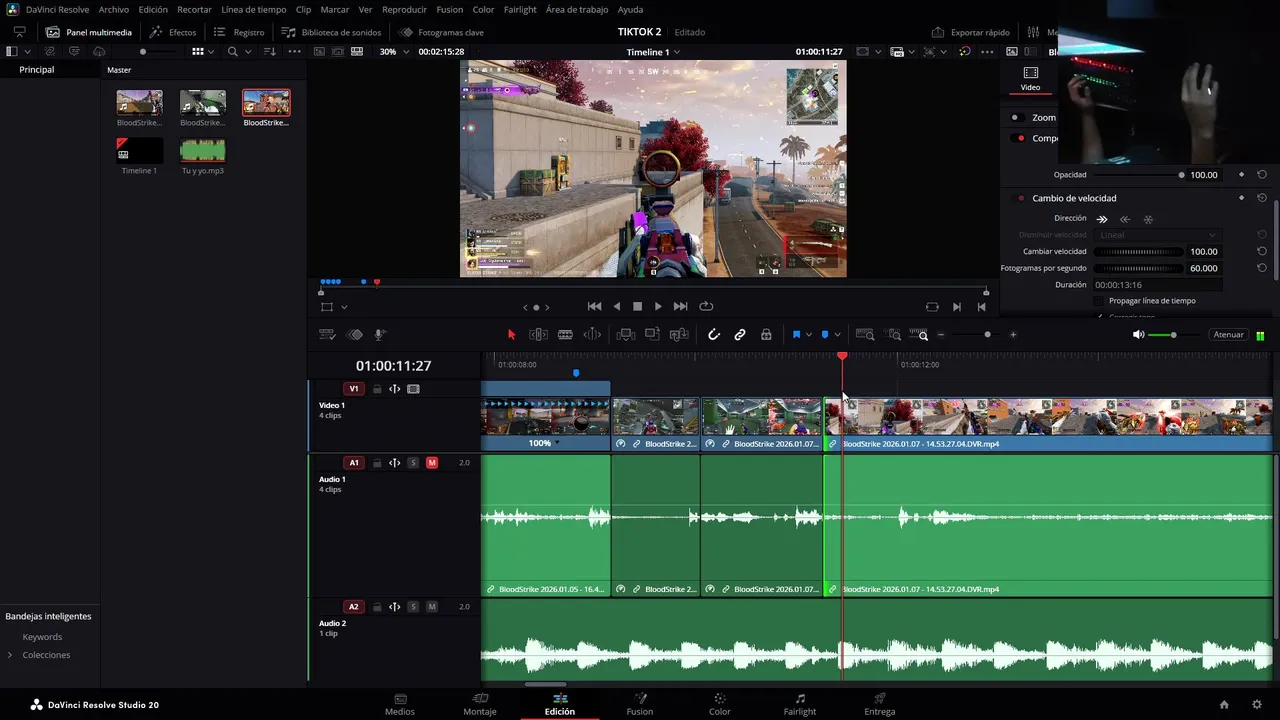Open the Línea de tiempo menu
The height and width of the screenshot is (720, 1280).
(x=254, y=9)
